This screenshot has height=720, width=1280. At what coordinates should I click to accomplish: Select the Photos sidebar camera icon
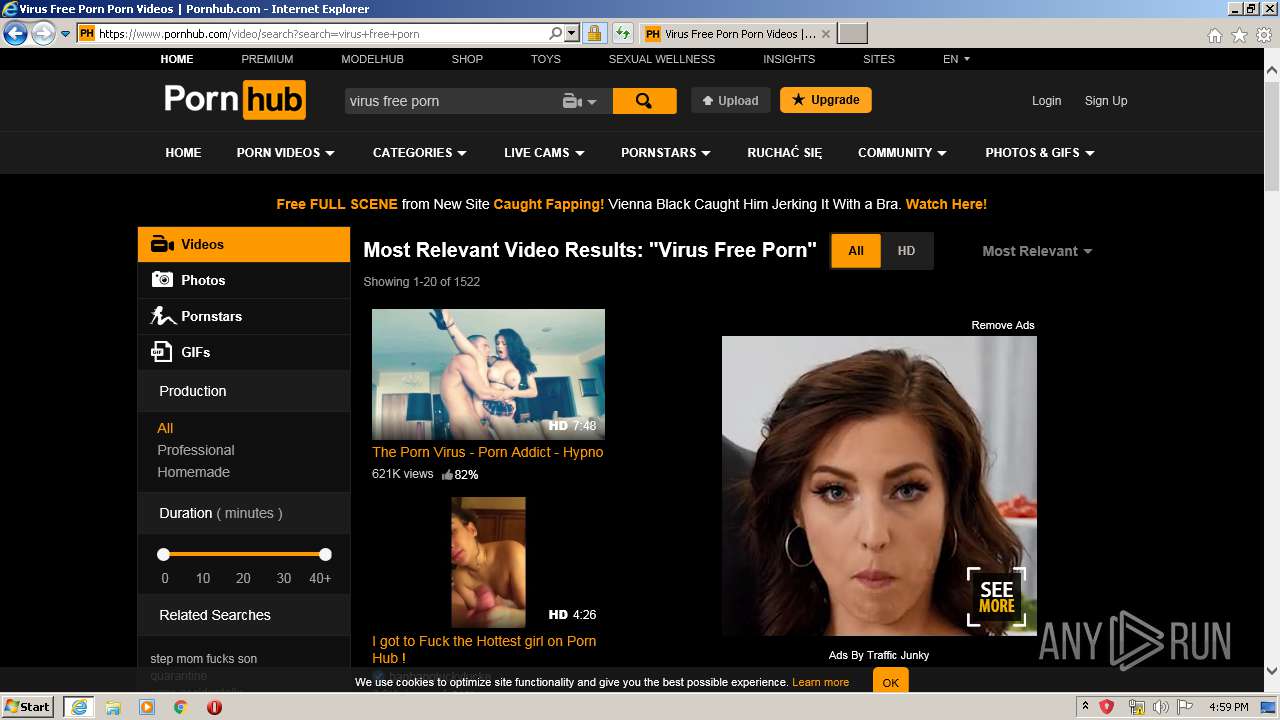(162, 280)
